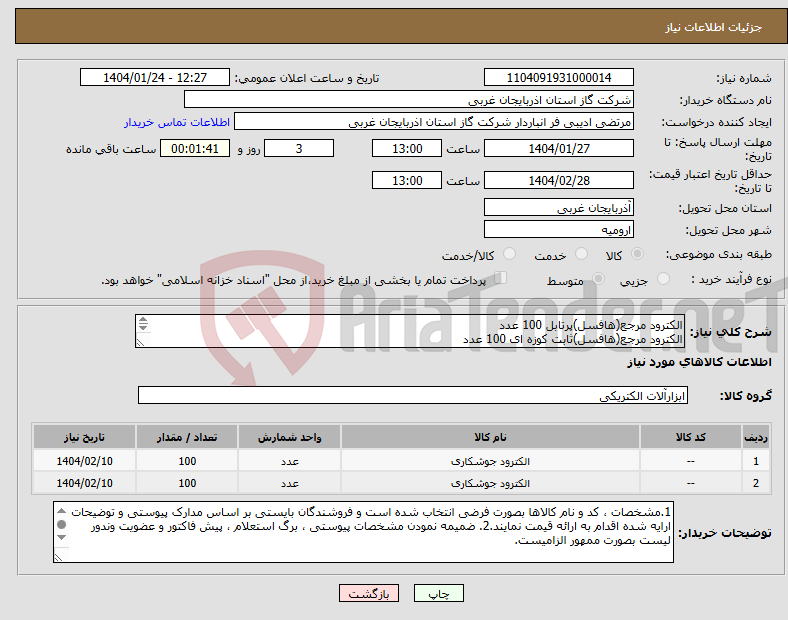Click the چاپ (Print) button
Viewport: 788px width, 620px height.
(438, 593)
